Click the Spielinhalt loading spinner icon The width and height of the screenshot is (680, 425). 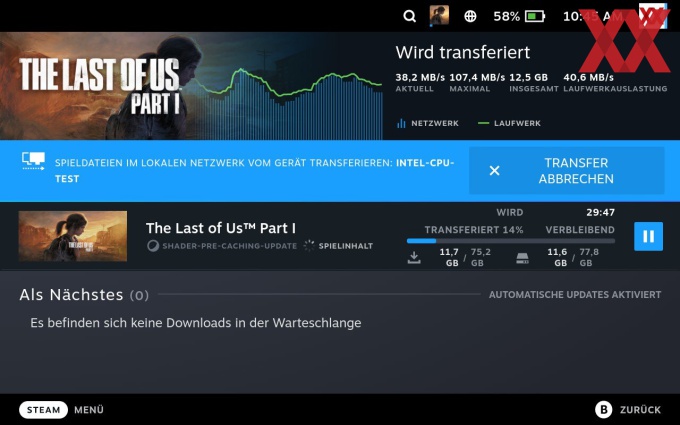coord(309,246)
